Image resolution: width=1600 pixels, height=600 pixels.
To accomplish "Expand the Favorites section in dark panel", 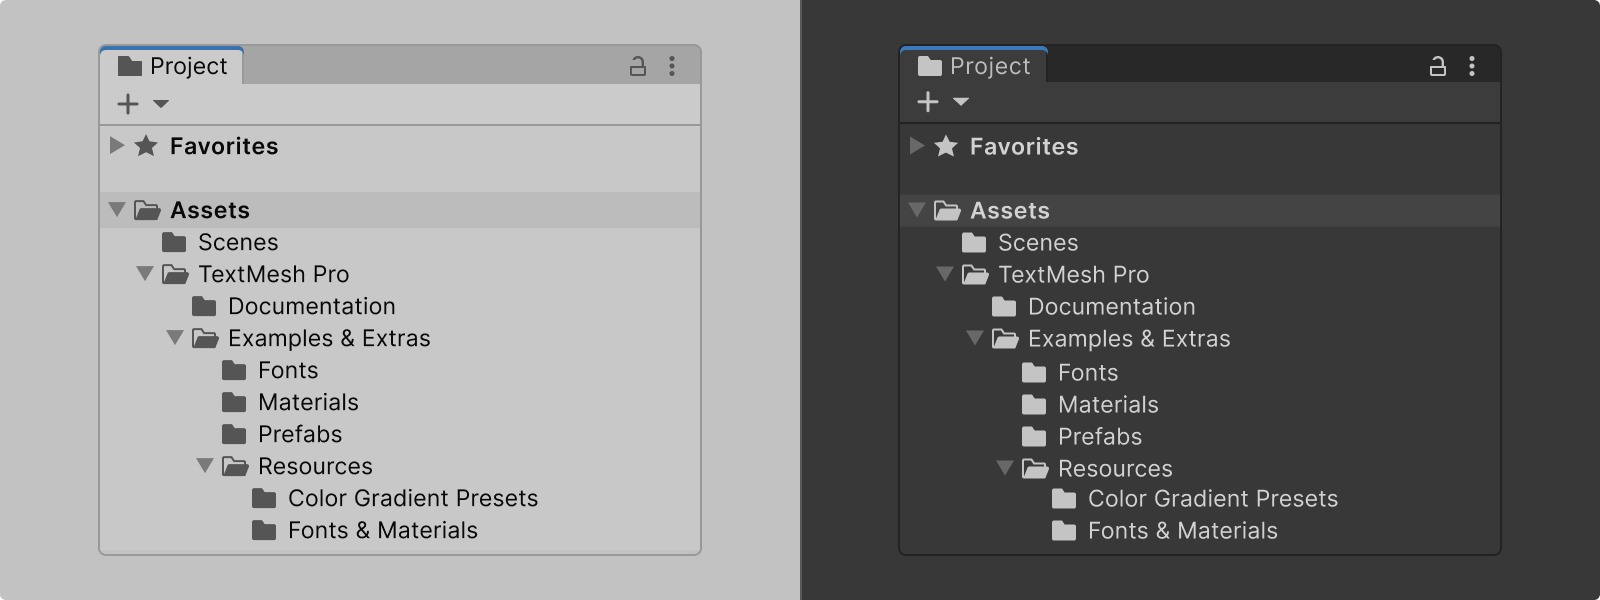I will pos(916,145).
